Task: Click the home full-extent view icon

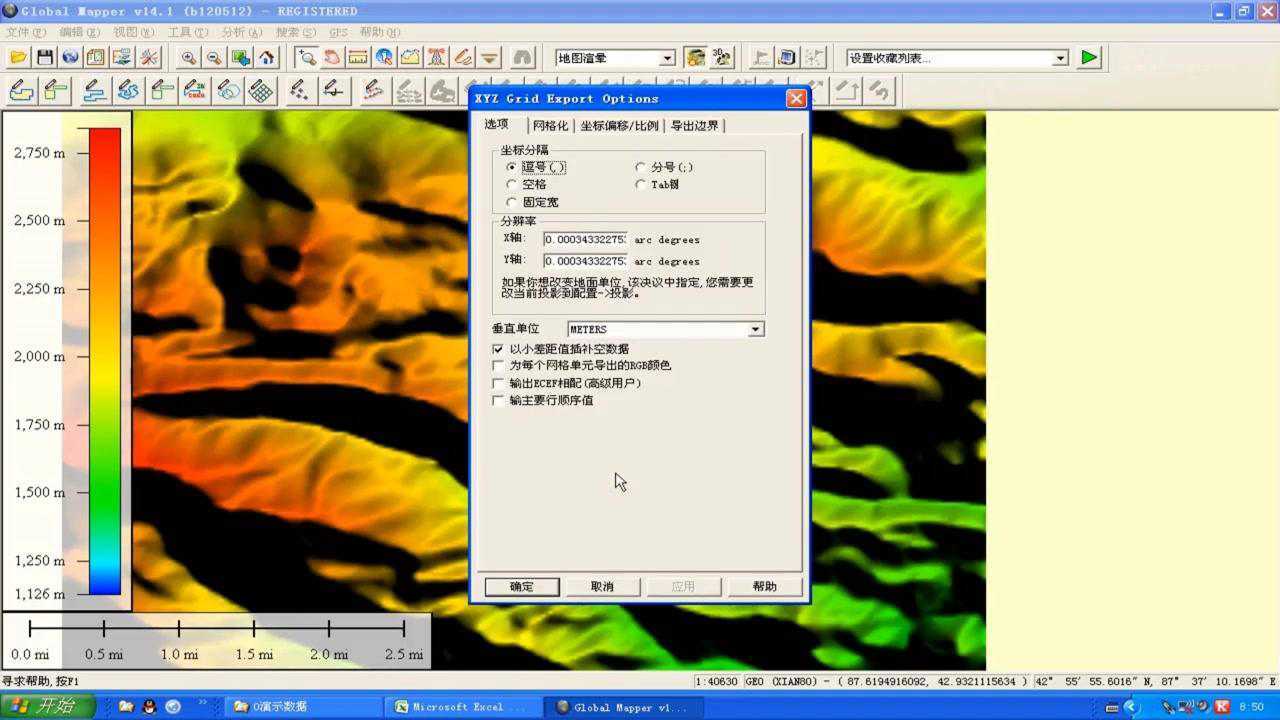Action: (266, 57)
